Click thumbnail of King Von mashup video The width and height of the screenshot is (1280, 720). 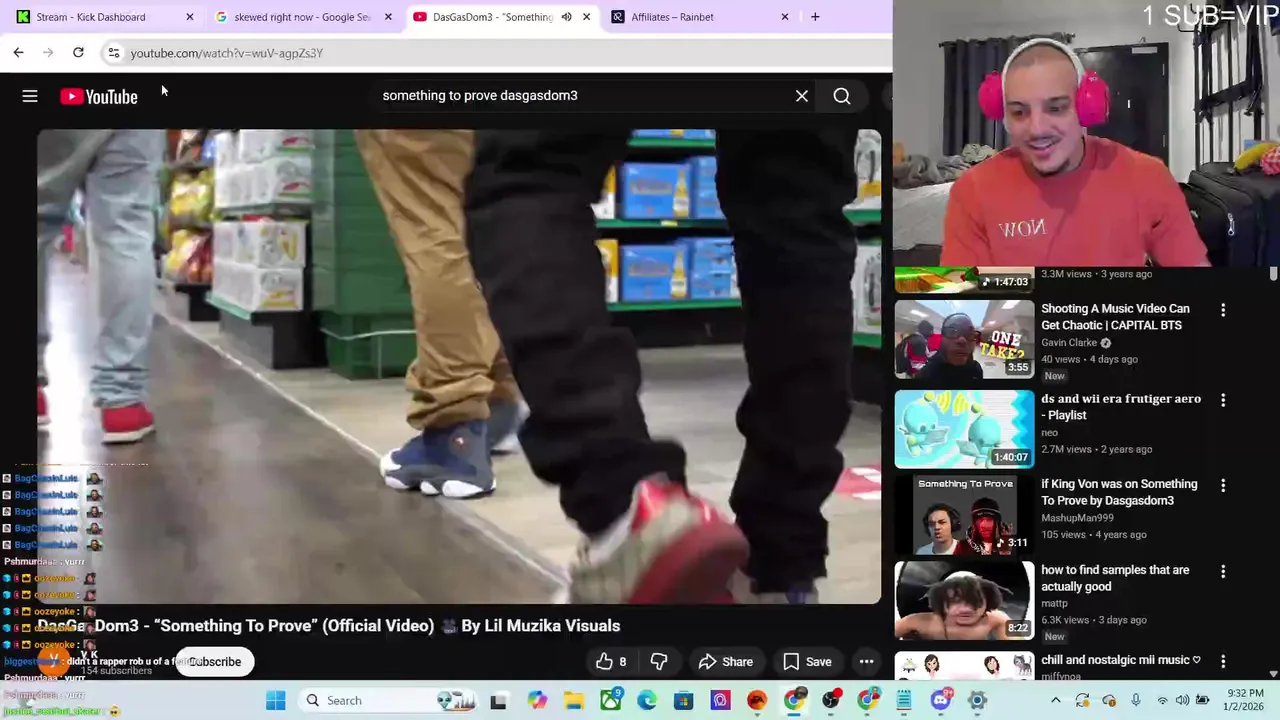click(964, 515)
